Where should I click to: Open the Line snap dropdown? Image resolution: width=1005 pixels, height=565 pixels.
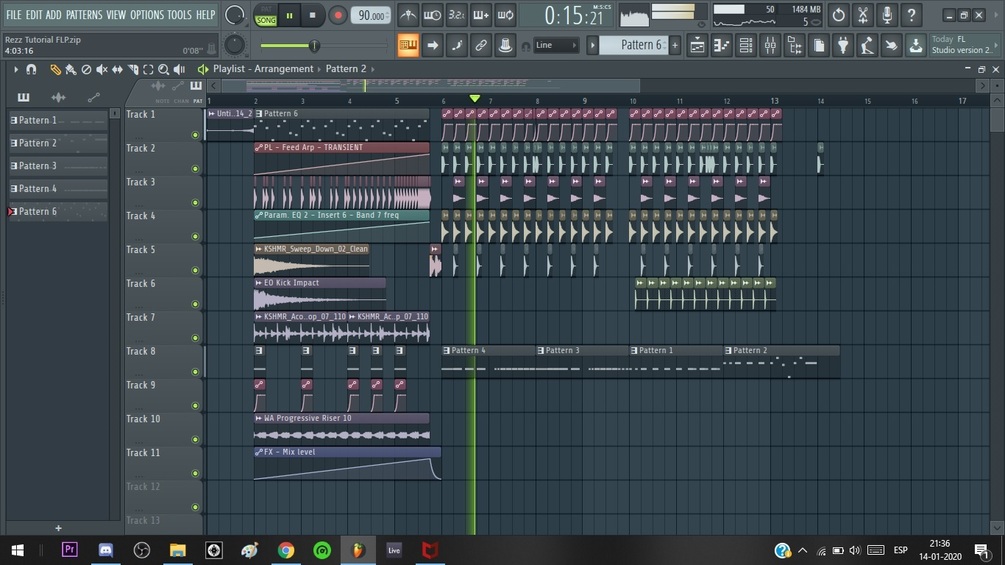pyautogui.click(x=556, y=45)
